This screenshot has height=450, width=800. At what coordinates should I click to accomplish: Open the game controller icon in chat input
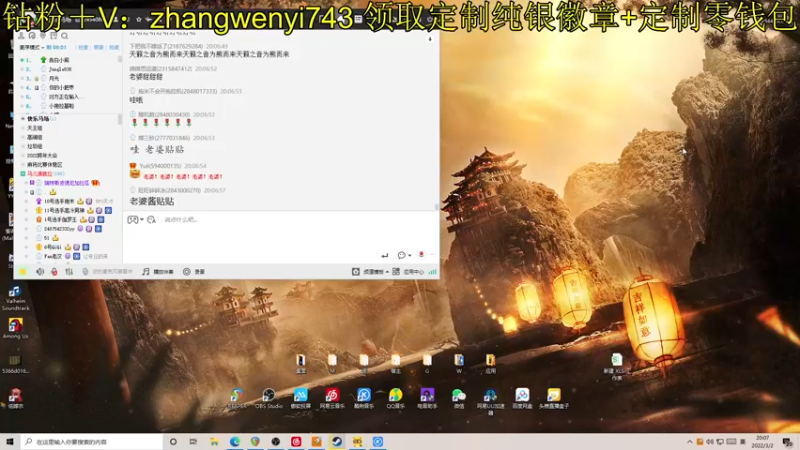pyautogui.click(x=133, y=219)
